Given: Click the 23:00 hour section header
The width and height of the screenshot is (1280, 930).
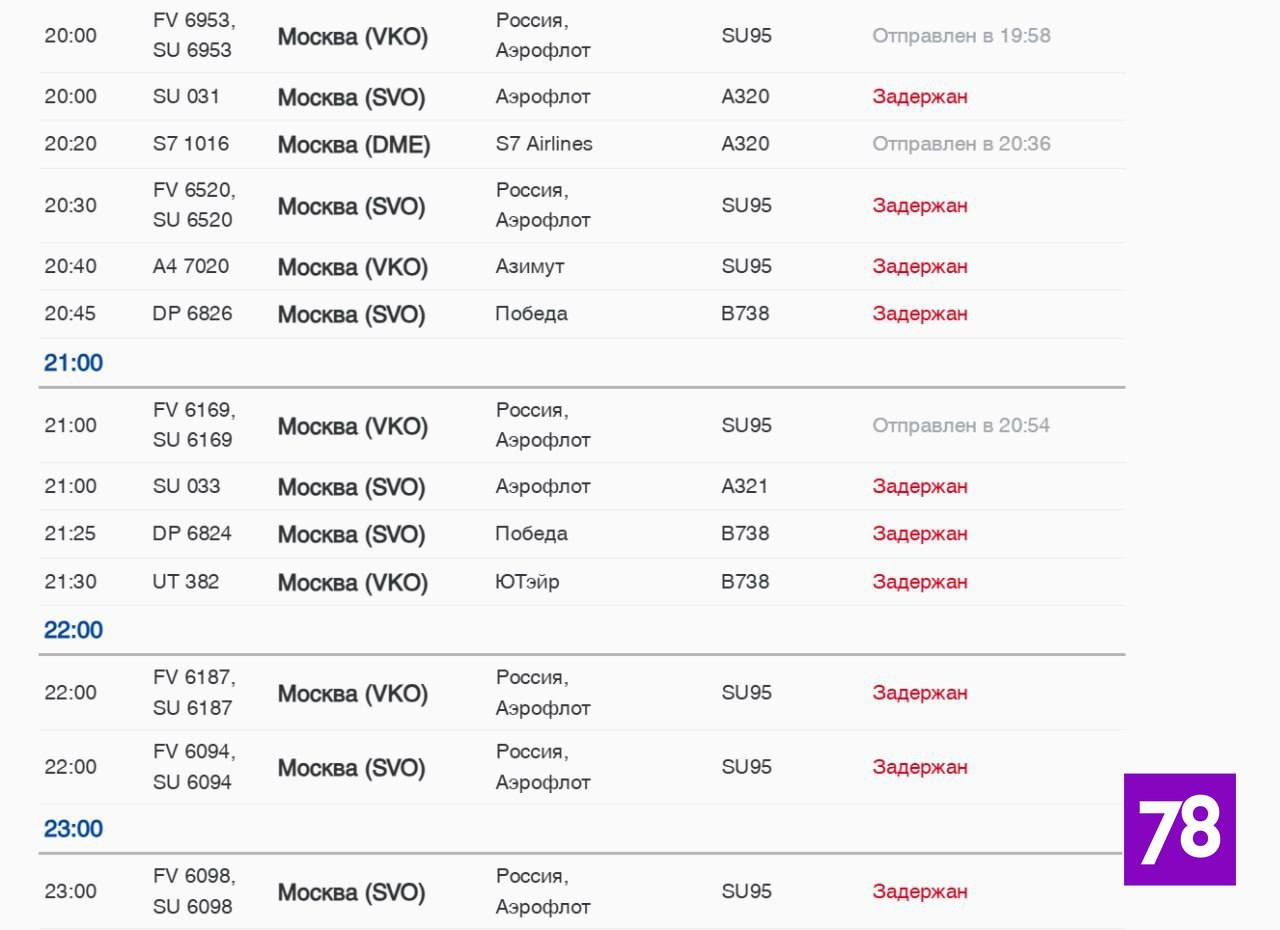Looking at the screenshot, I should (x=73, y=829).
